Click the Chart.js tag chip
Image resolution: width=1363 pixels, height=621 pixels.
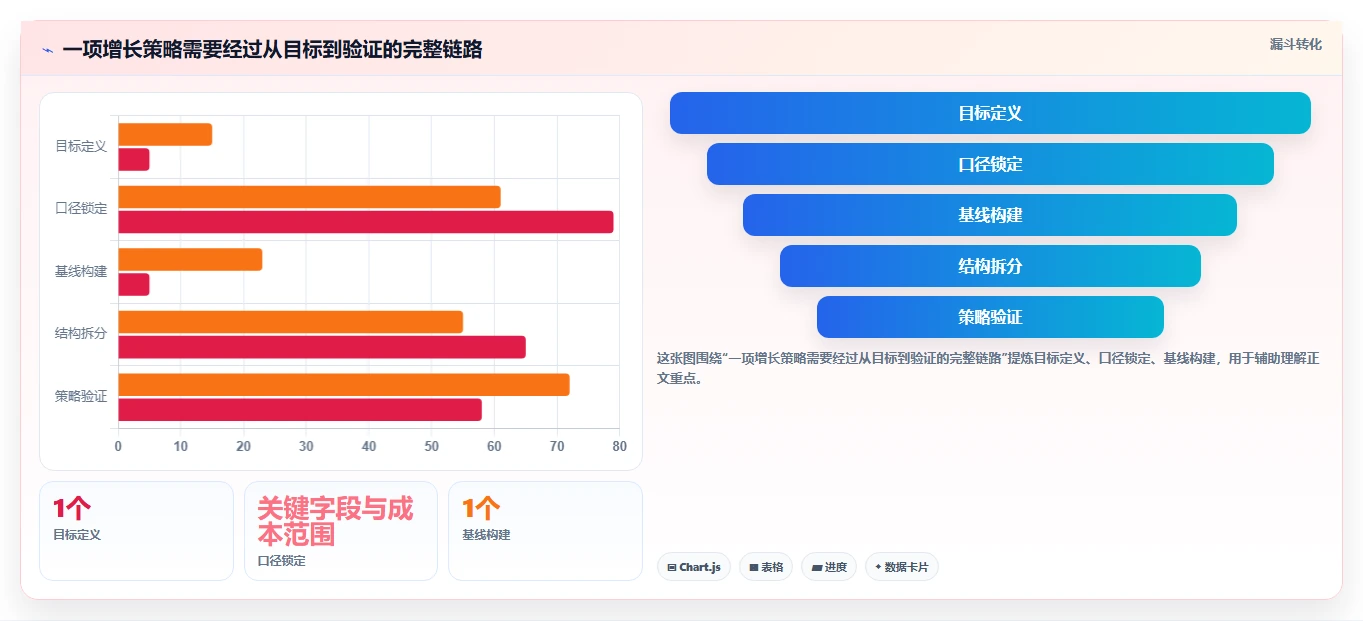694,567
